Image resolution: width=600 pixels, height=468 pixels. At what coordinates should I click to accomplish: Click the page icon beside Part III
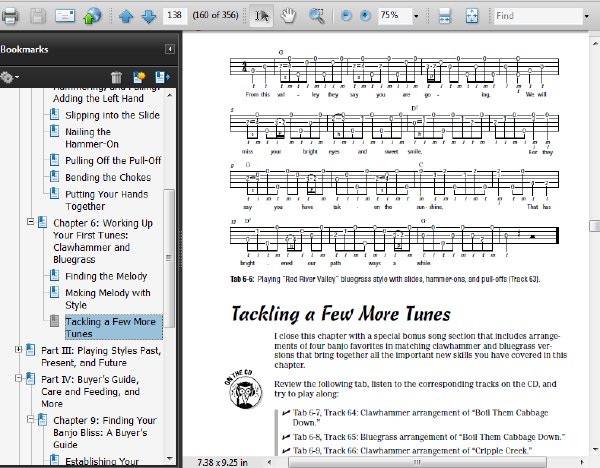(x=31, y=349)
